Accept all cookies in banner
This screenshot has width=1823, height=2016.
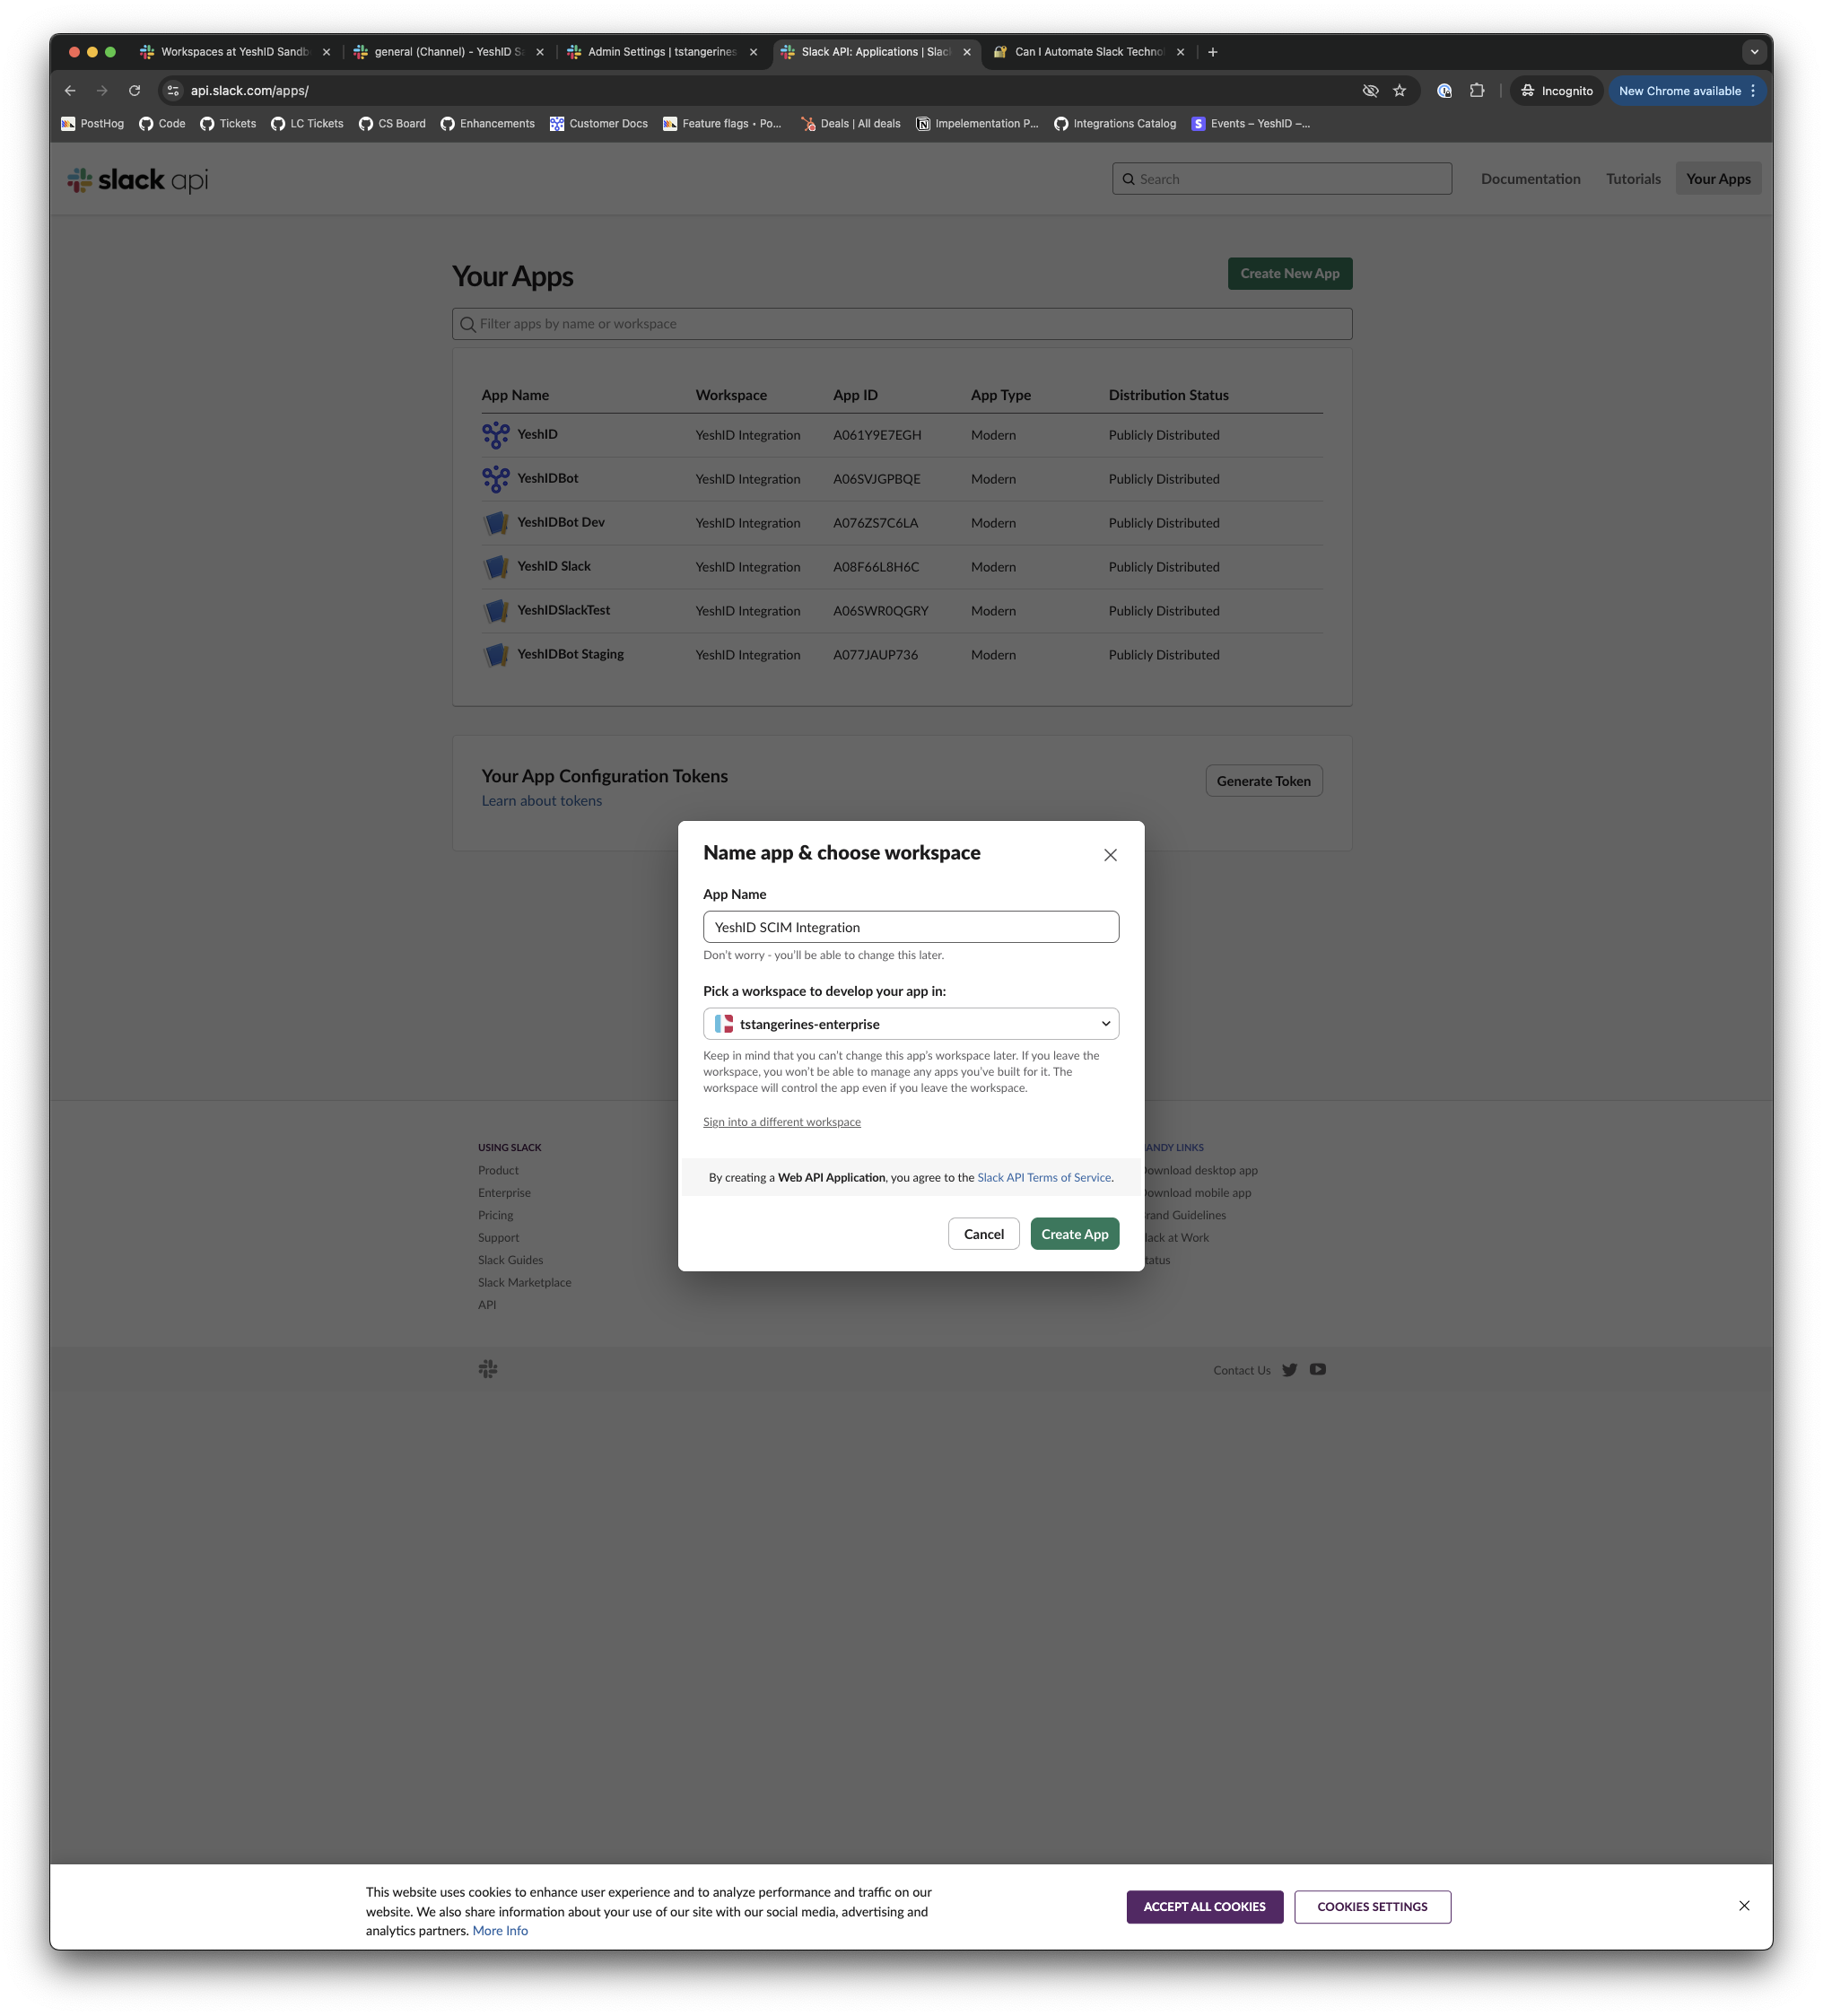(x=1204, y=1907)
